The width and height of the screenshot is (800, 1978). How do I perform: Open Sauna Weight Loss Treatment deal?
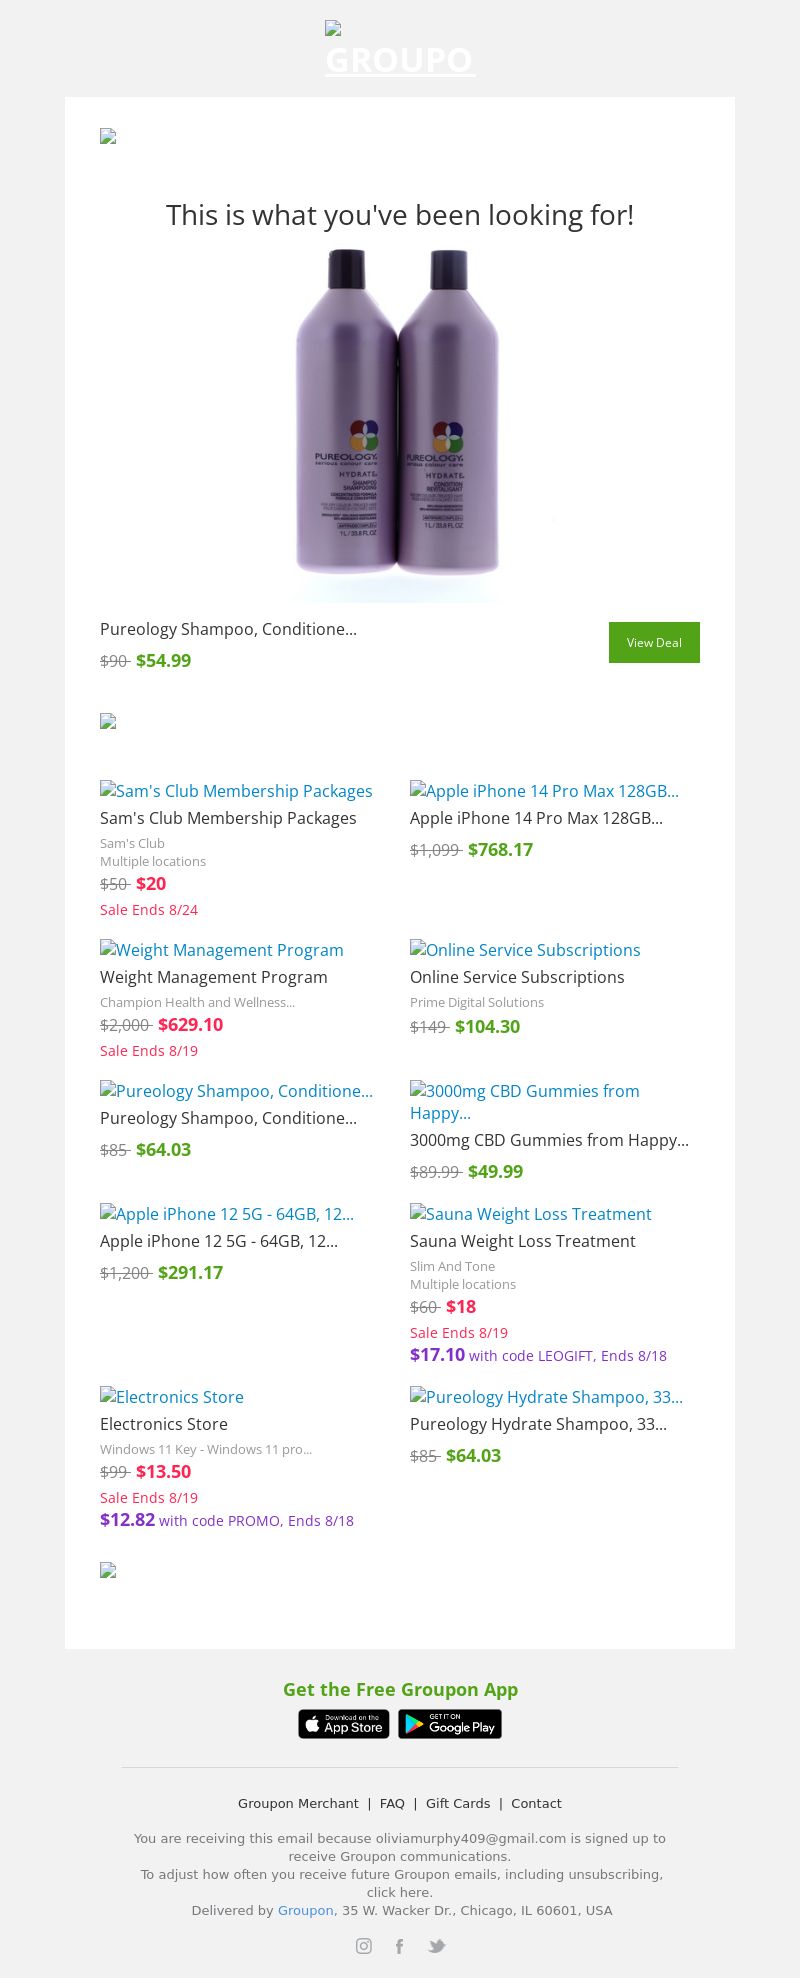(x=531, y=1214)
